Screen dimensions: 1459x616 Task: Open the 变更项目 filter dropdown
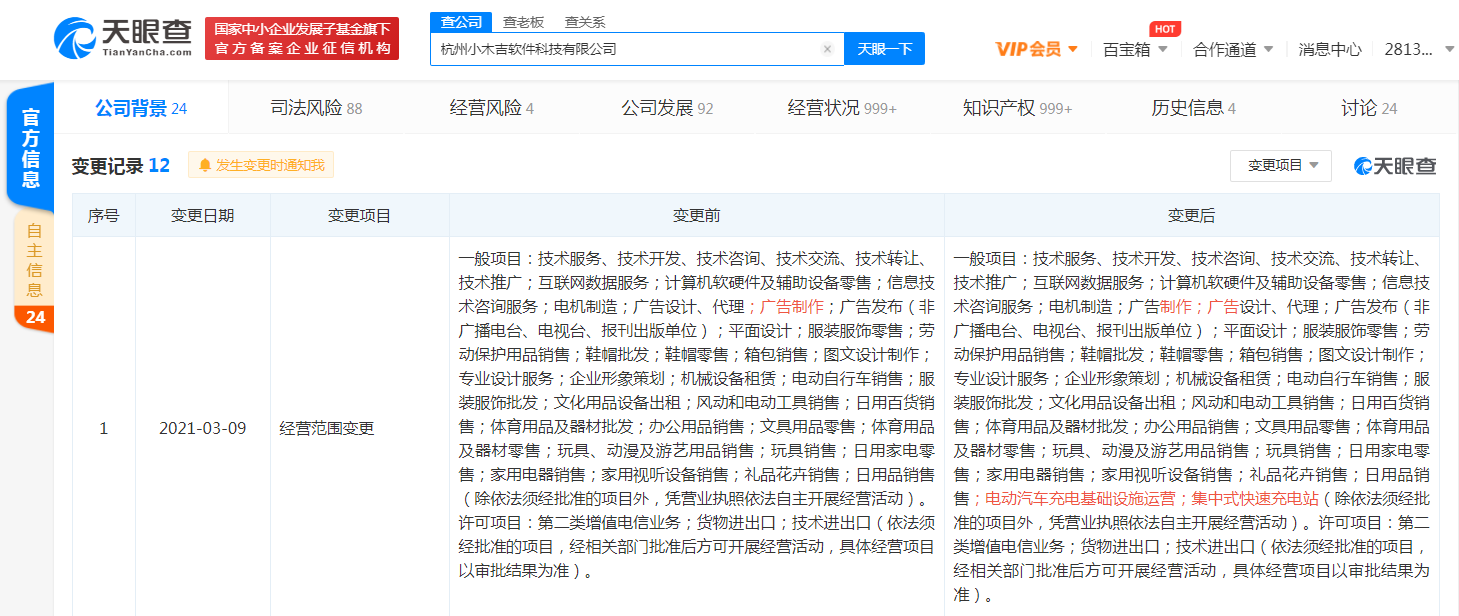point(1280,165)
